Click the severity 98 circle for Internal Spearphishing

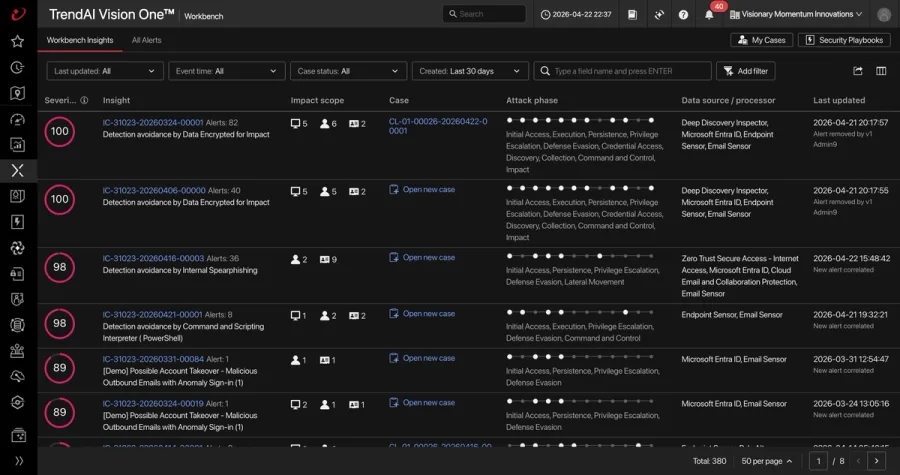(60, 267)
